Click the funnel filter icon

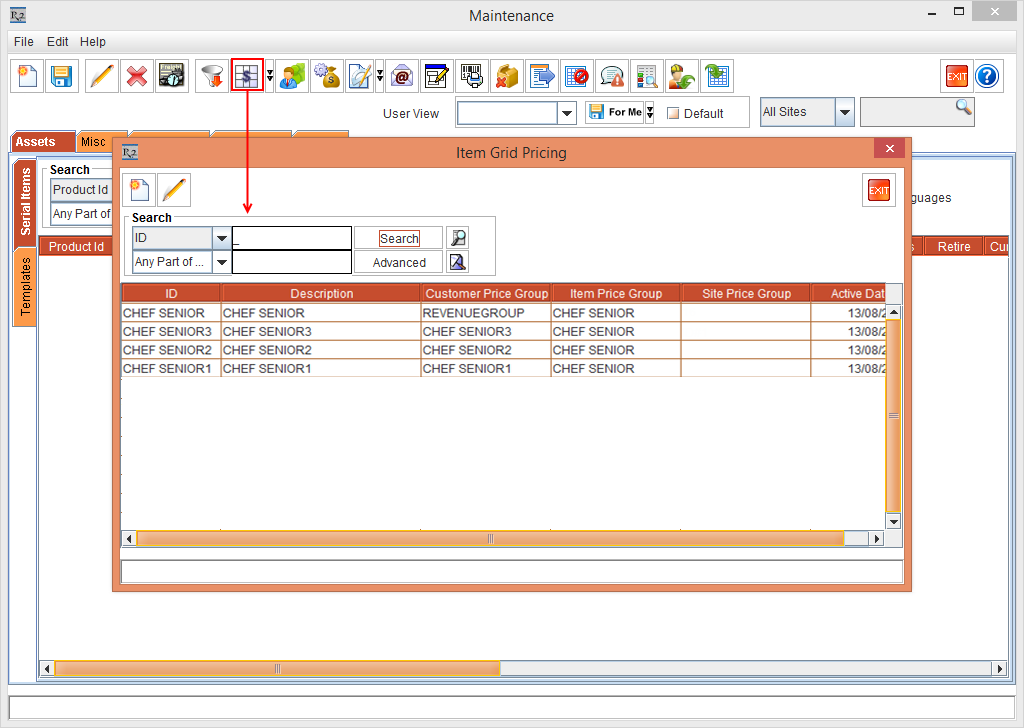click(x=211, y=76)
